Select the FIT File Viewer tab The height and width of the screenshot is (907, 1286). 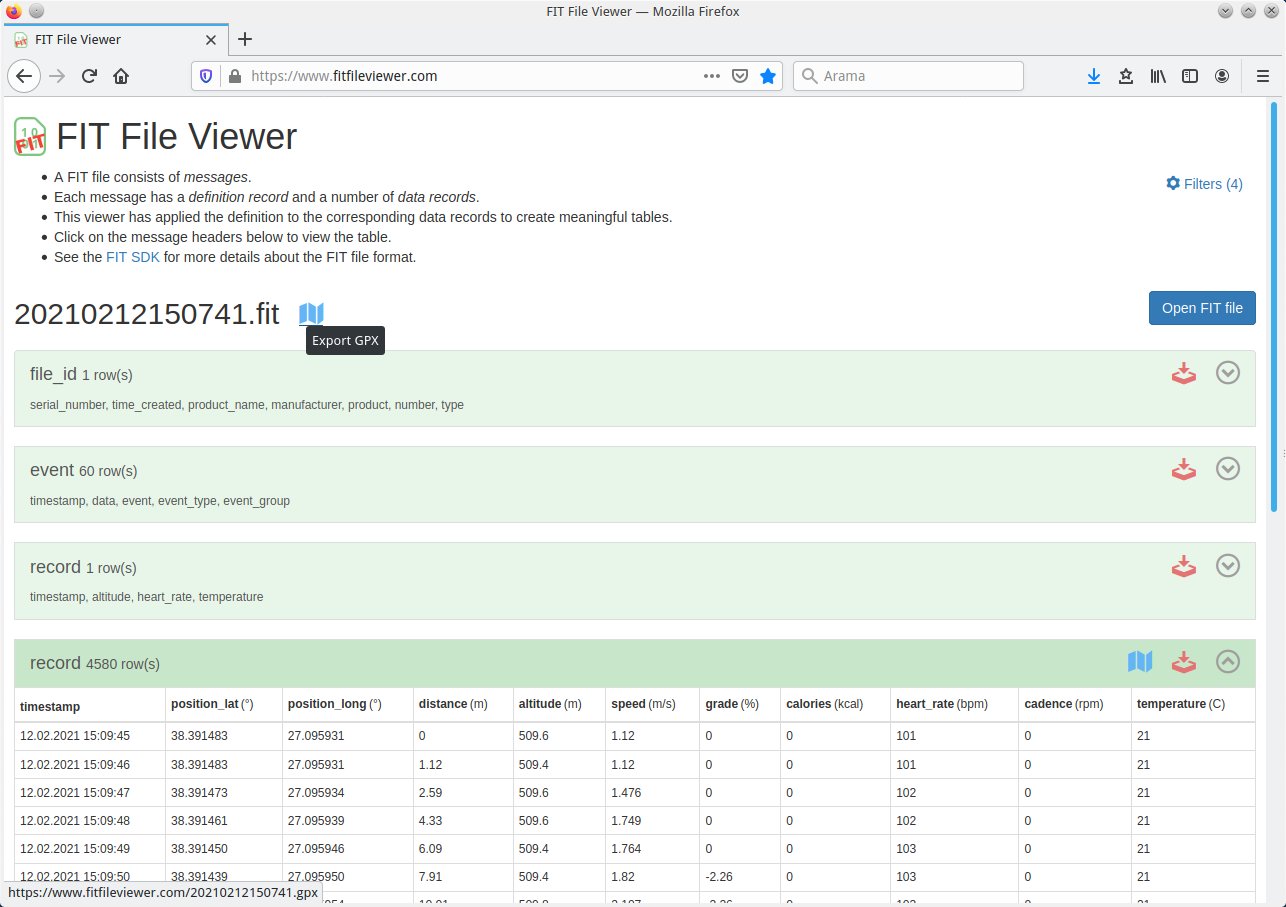pos(110,40)
